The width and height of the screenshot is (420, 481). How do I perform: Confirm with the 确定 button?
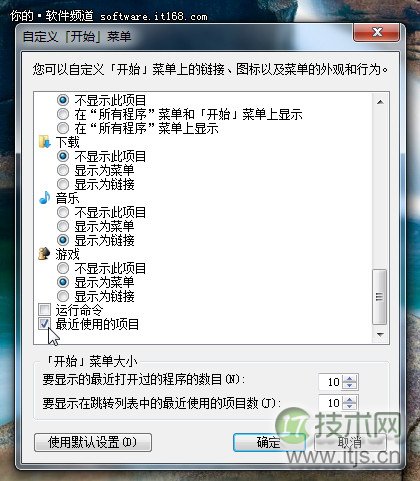click(269, 442)
